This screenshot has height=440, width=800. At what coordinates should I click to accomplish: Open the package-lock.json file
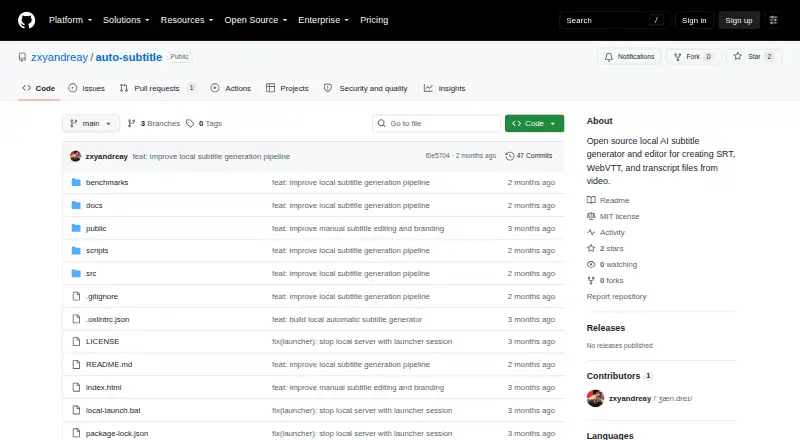pyautogui.click(x=117, y=433)
